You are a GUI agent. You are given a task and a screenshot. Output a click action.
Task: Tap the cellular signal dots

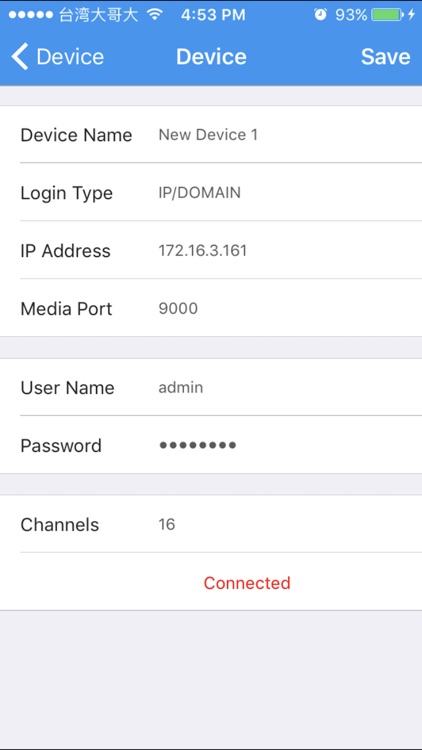[31, 15]
